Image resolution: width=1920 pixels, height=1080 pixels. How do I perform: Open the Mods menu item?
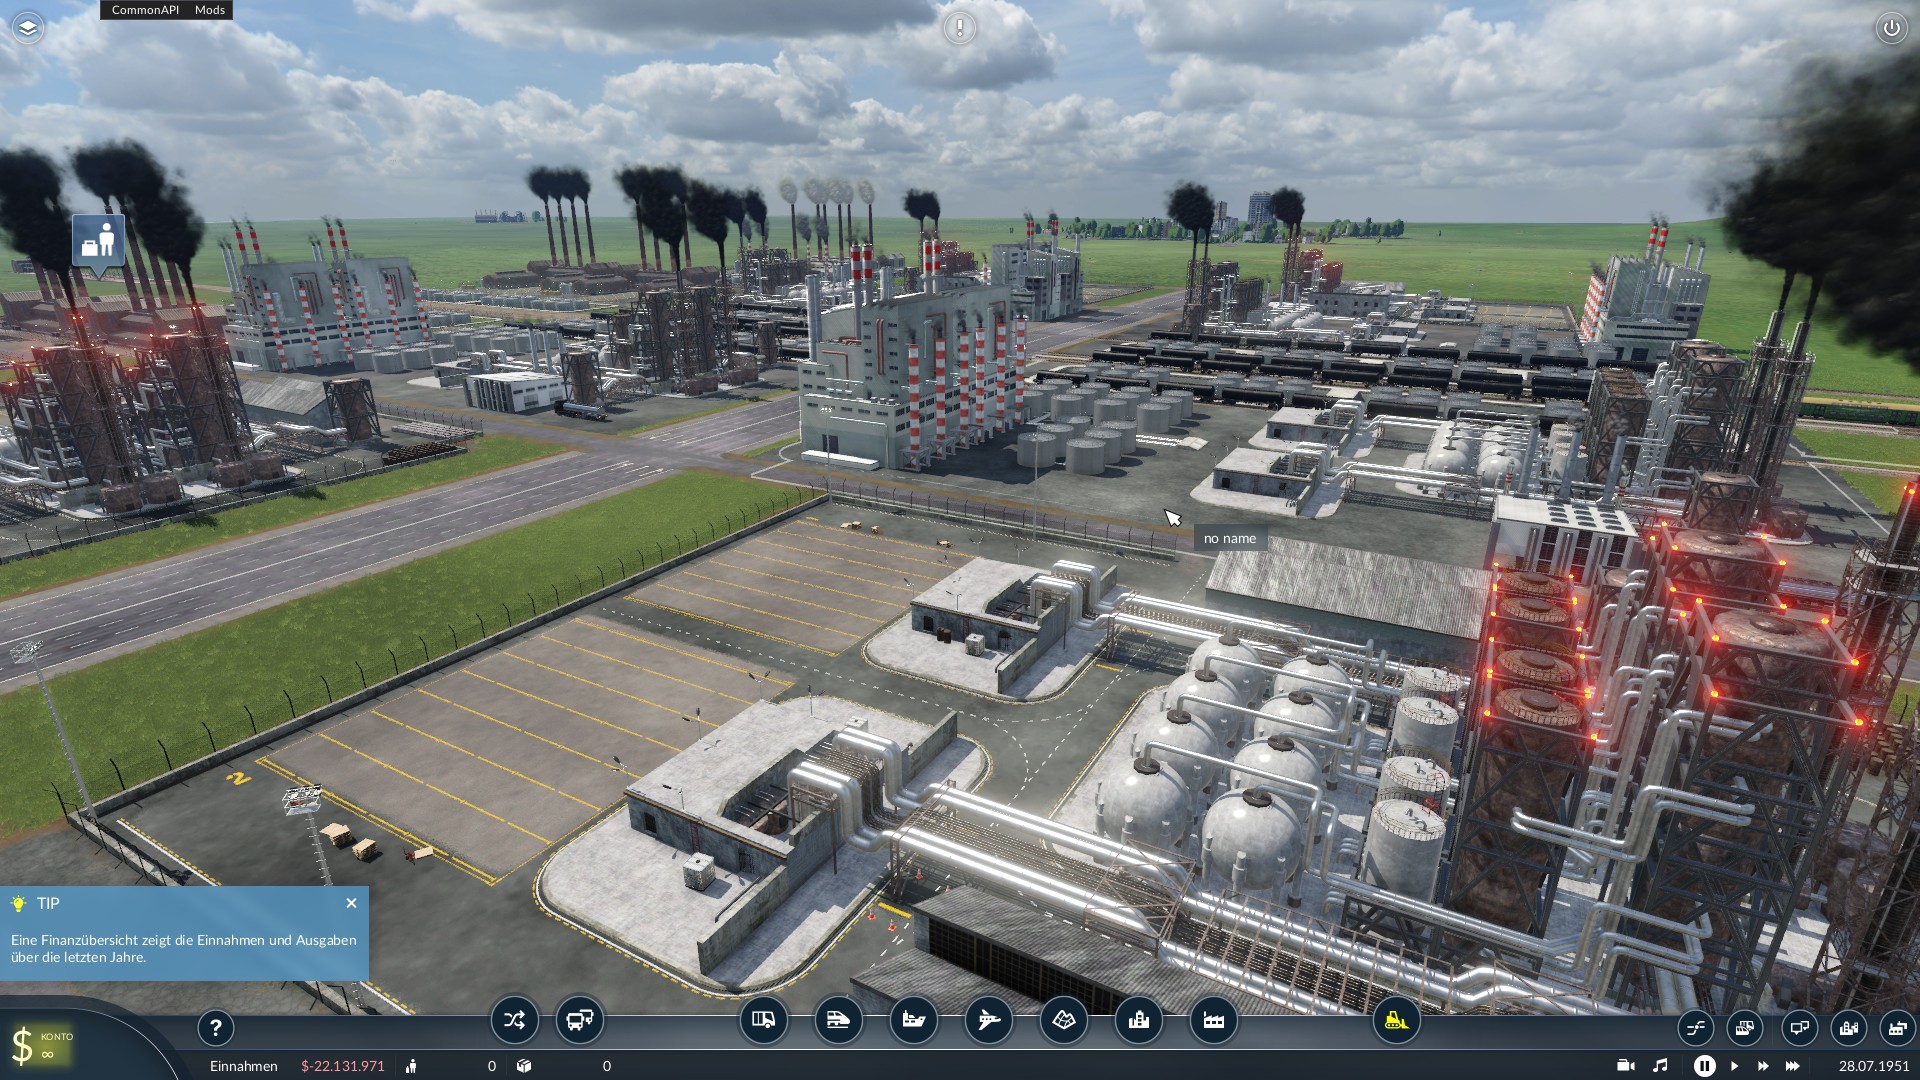click(x=210, y=10)
